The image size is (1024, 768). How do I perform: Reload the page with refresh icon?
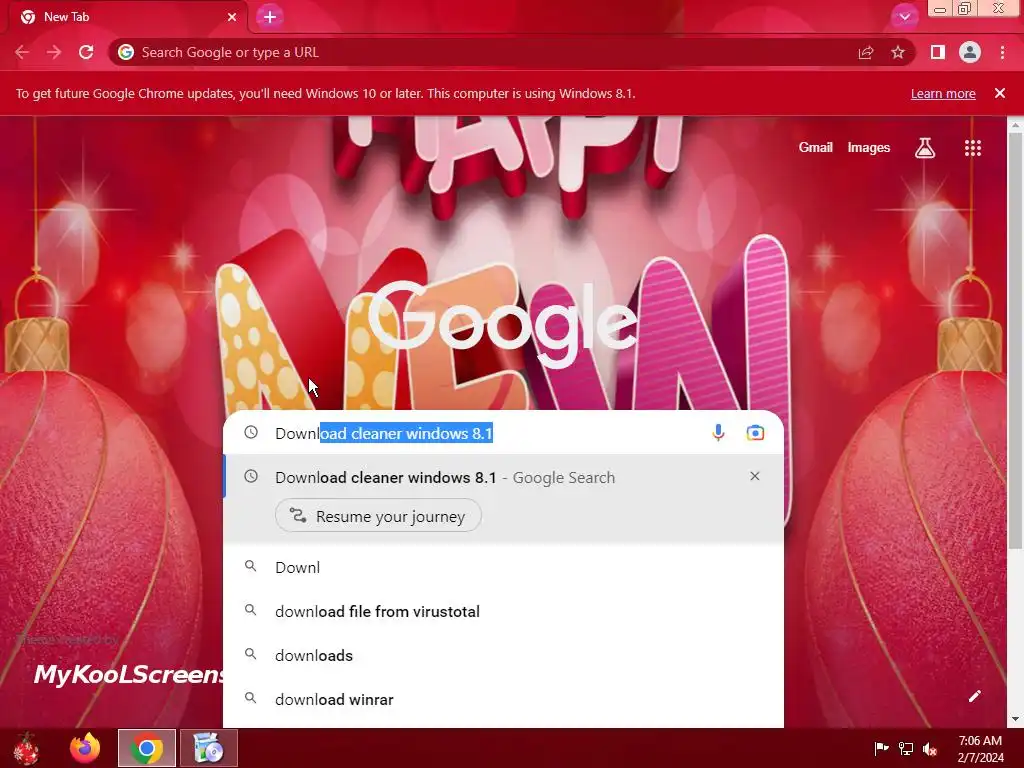pos(86,52)
